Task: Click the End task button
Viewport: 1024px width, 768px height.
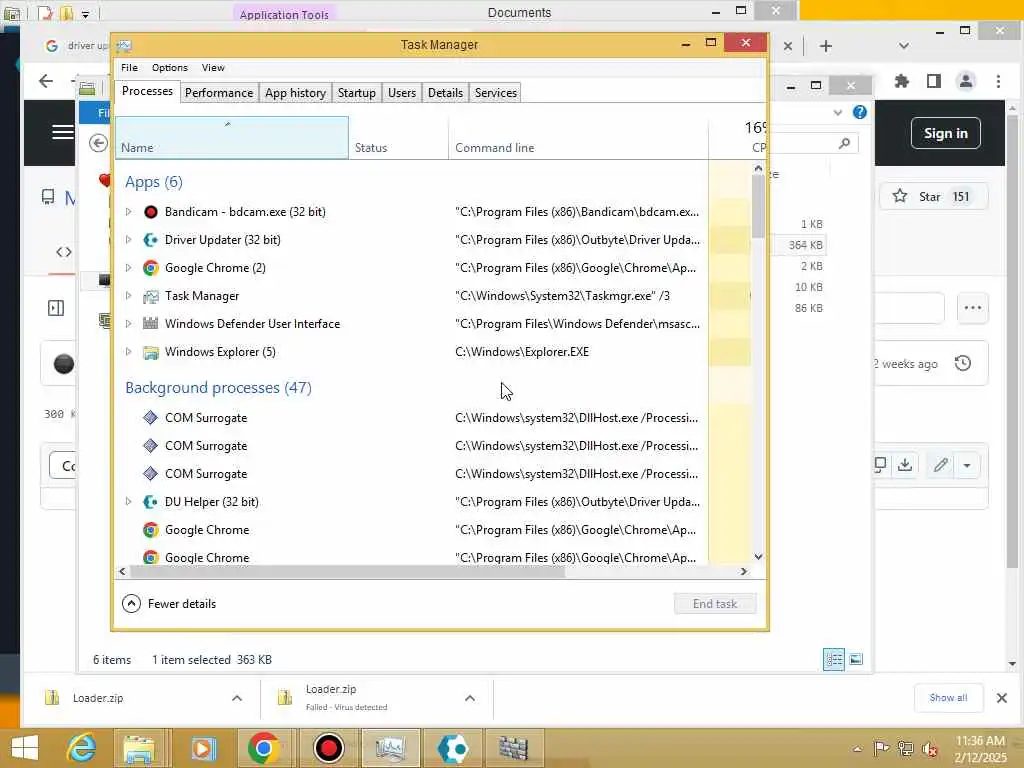Action: [715, 603]
